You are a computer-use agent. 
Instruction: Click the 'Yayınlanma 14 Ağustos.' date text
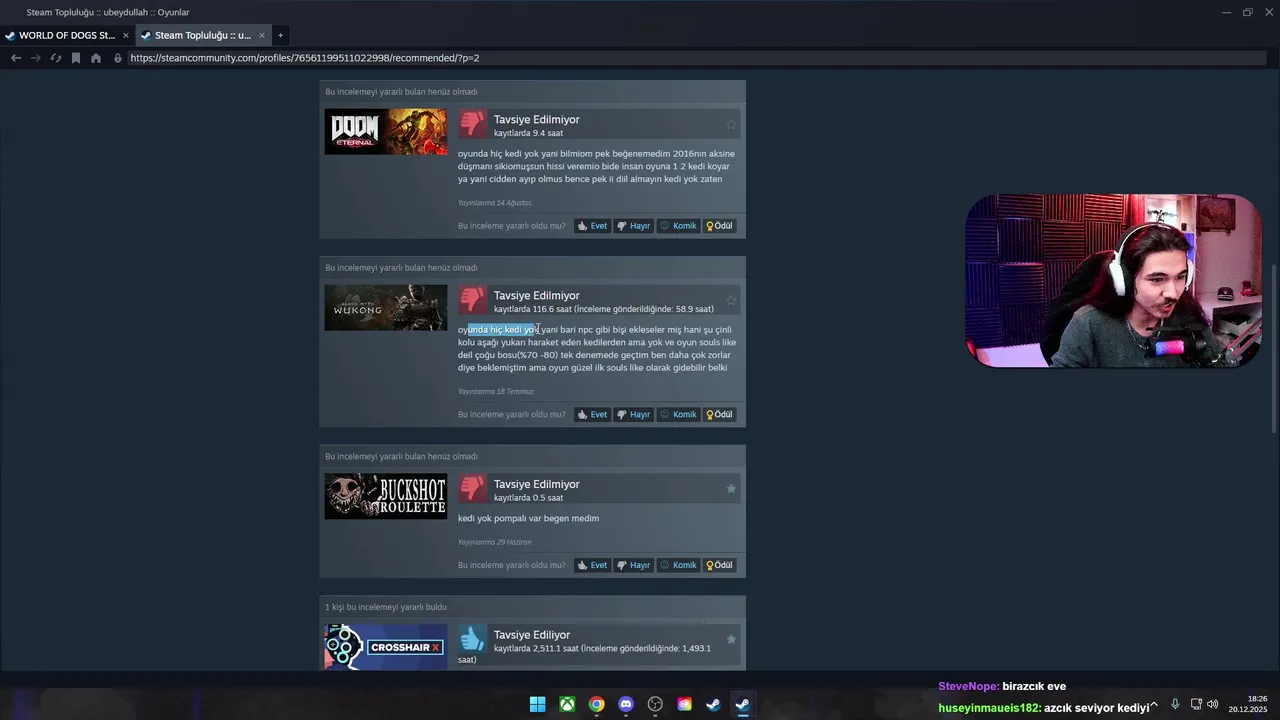[495, 203]
